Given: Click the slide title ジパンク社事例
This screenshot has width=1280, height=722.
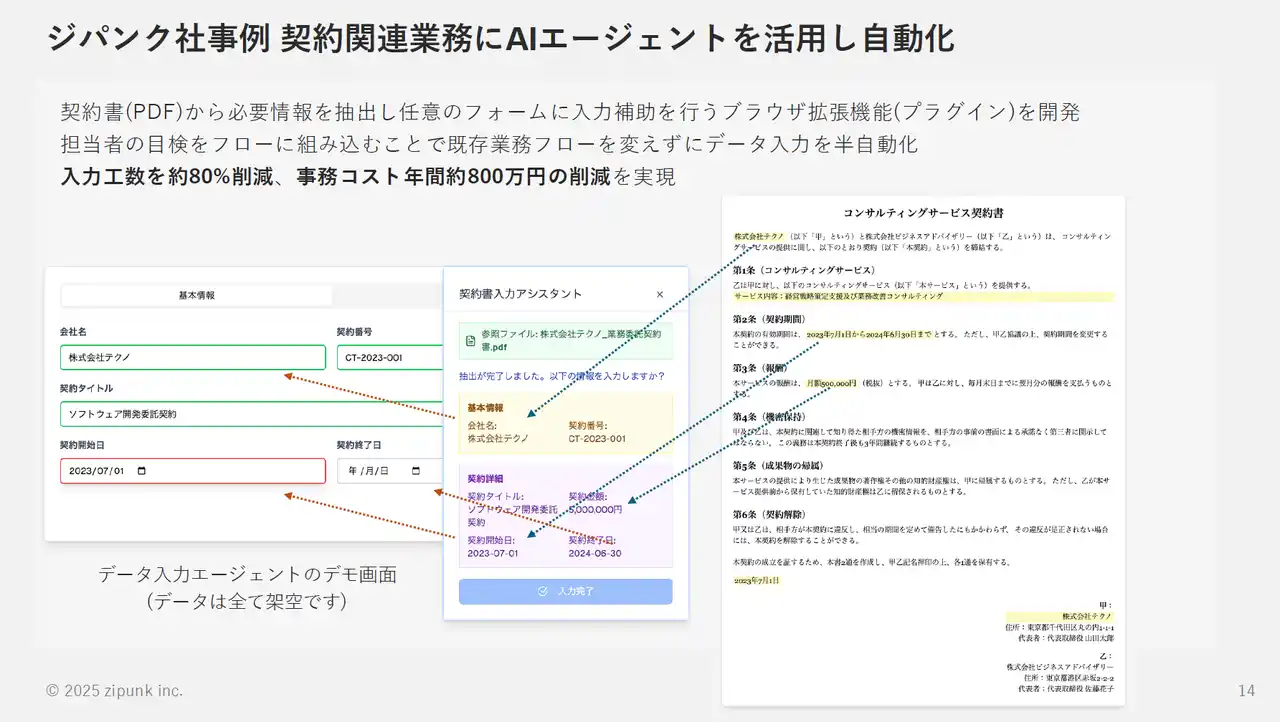Looking at the screenshot, I should click(x=158, y=38).
